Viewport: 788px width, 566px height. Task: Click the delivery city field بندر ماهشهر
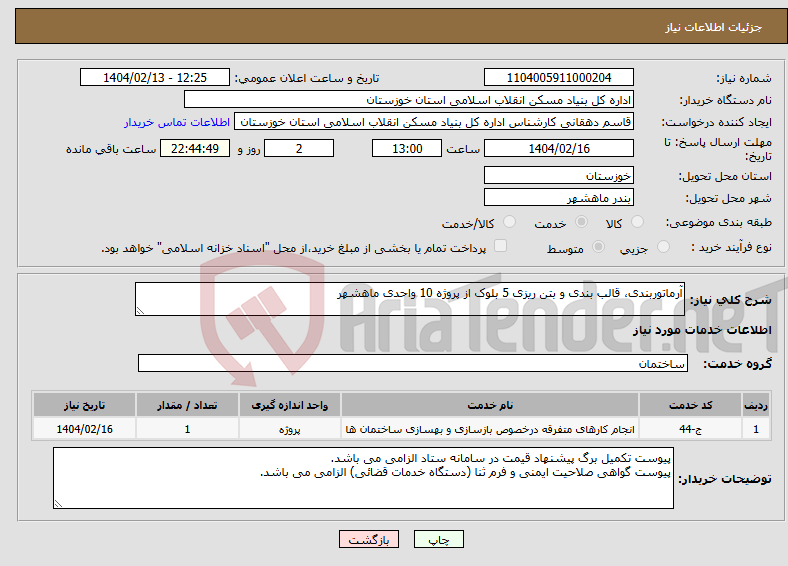tap(559, 198)
